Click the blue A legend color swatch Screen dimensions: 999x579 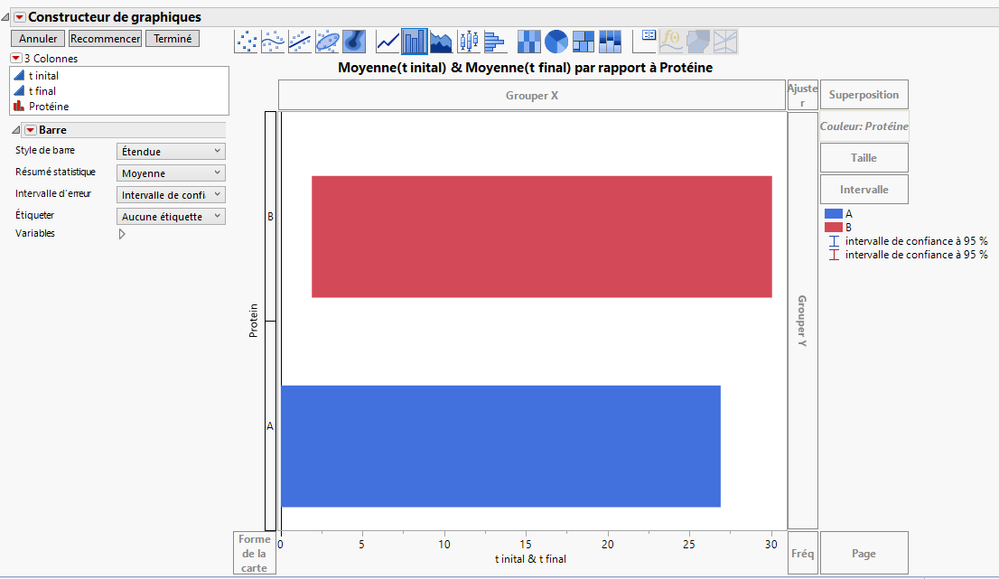833,214
